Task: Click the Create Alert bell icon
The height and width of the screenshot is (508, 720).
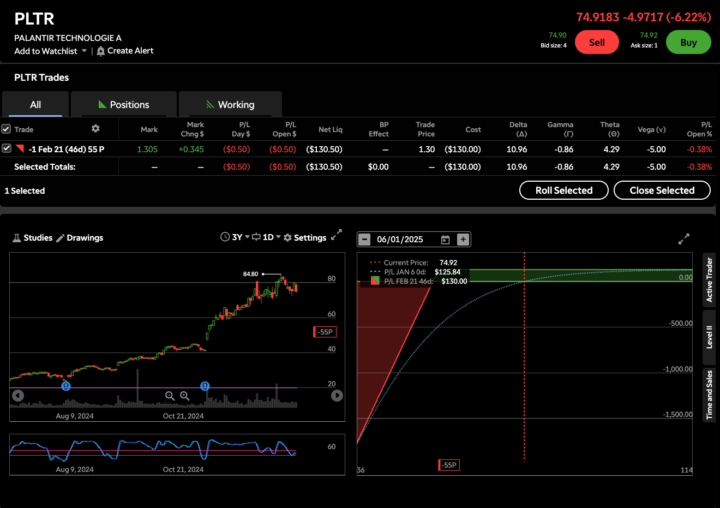Action: (101, 51)
